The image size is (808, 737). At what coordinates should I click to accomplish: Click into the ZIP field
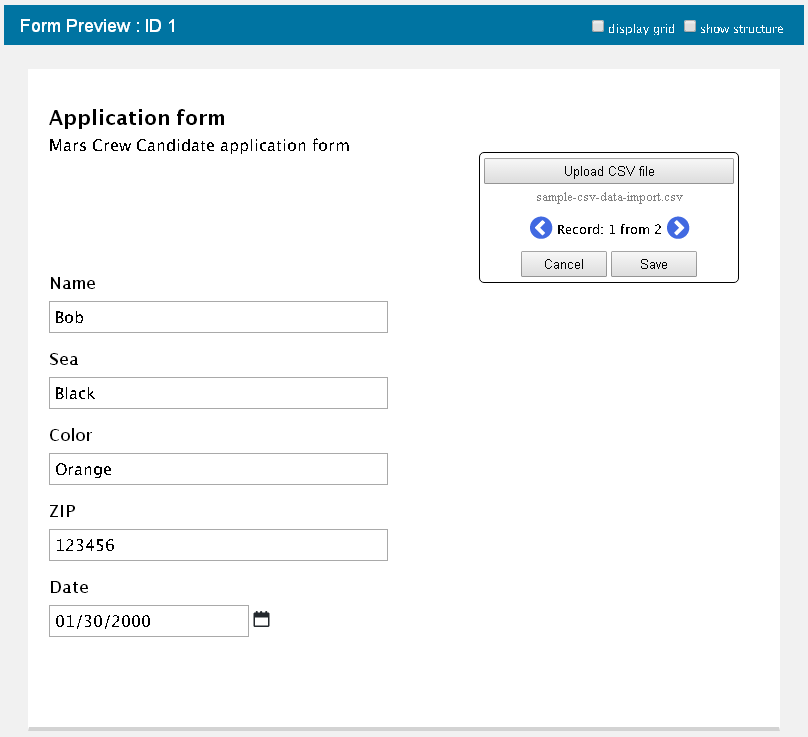[218, 545]
